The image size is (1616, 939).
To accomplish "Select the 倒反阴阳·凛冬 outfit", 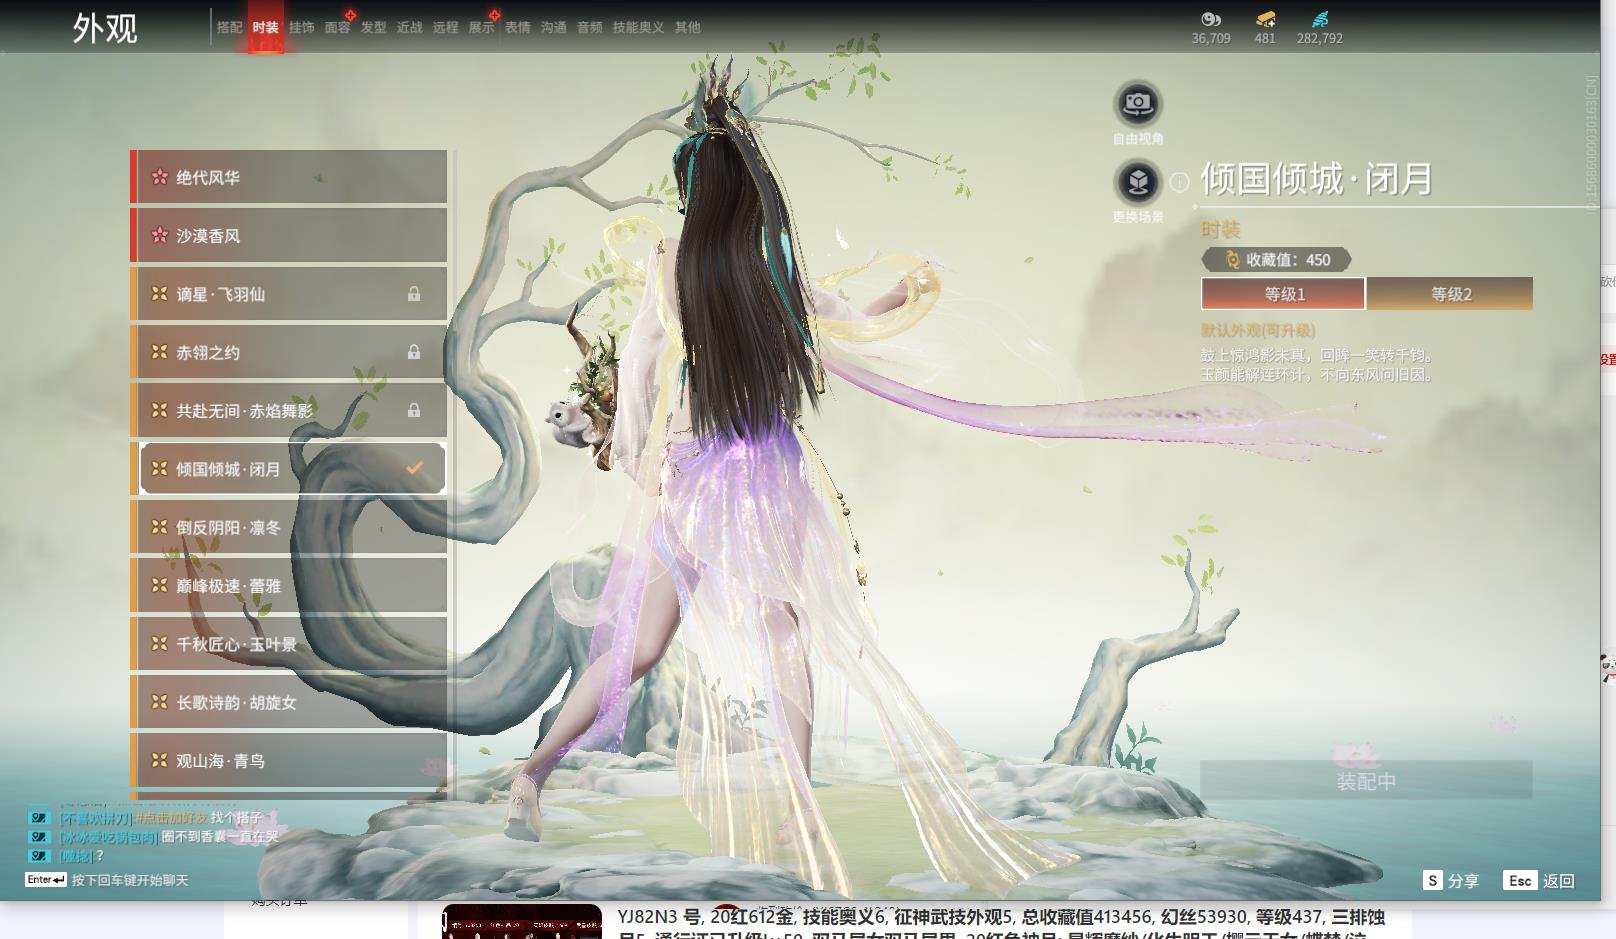I will pos(289,527).
